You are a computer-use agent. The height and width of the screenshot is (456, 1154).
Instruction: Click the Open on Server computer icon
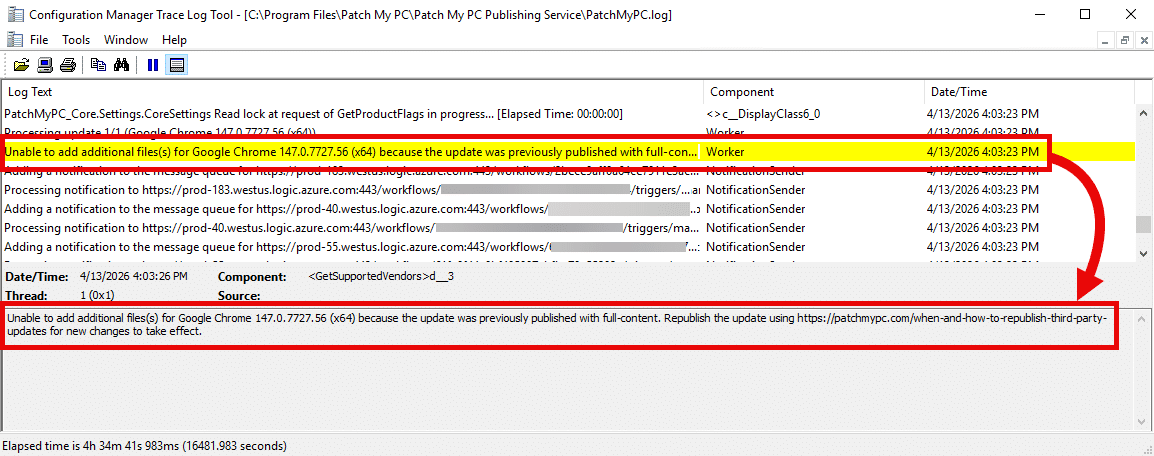point(45,65)
